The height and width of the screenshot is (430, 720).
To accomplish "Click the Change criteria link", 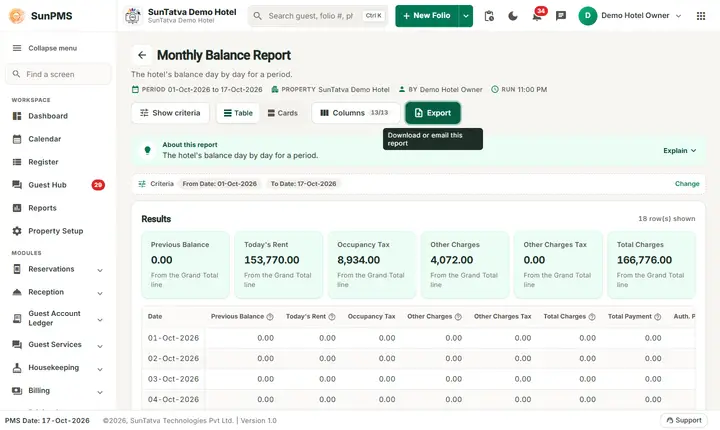I will (687, 184).
